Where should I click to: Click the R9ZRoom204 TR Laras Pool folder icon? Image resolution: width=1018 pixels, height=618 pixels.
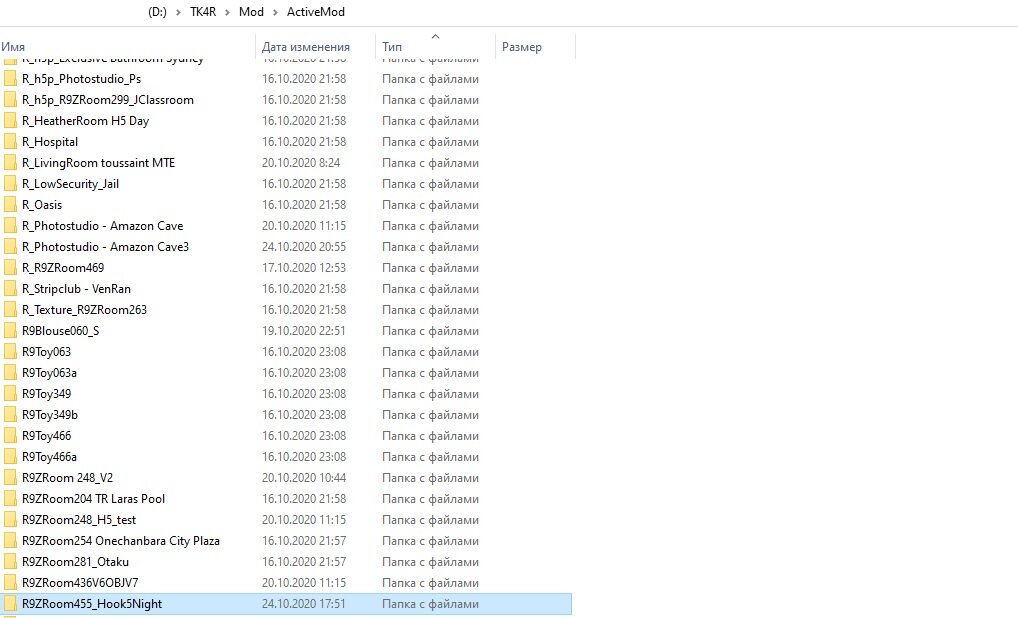[10, 499]
